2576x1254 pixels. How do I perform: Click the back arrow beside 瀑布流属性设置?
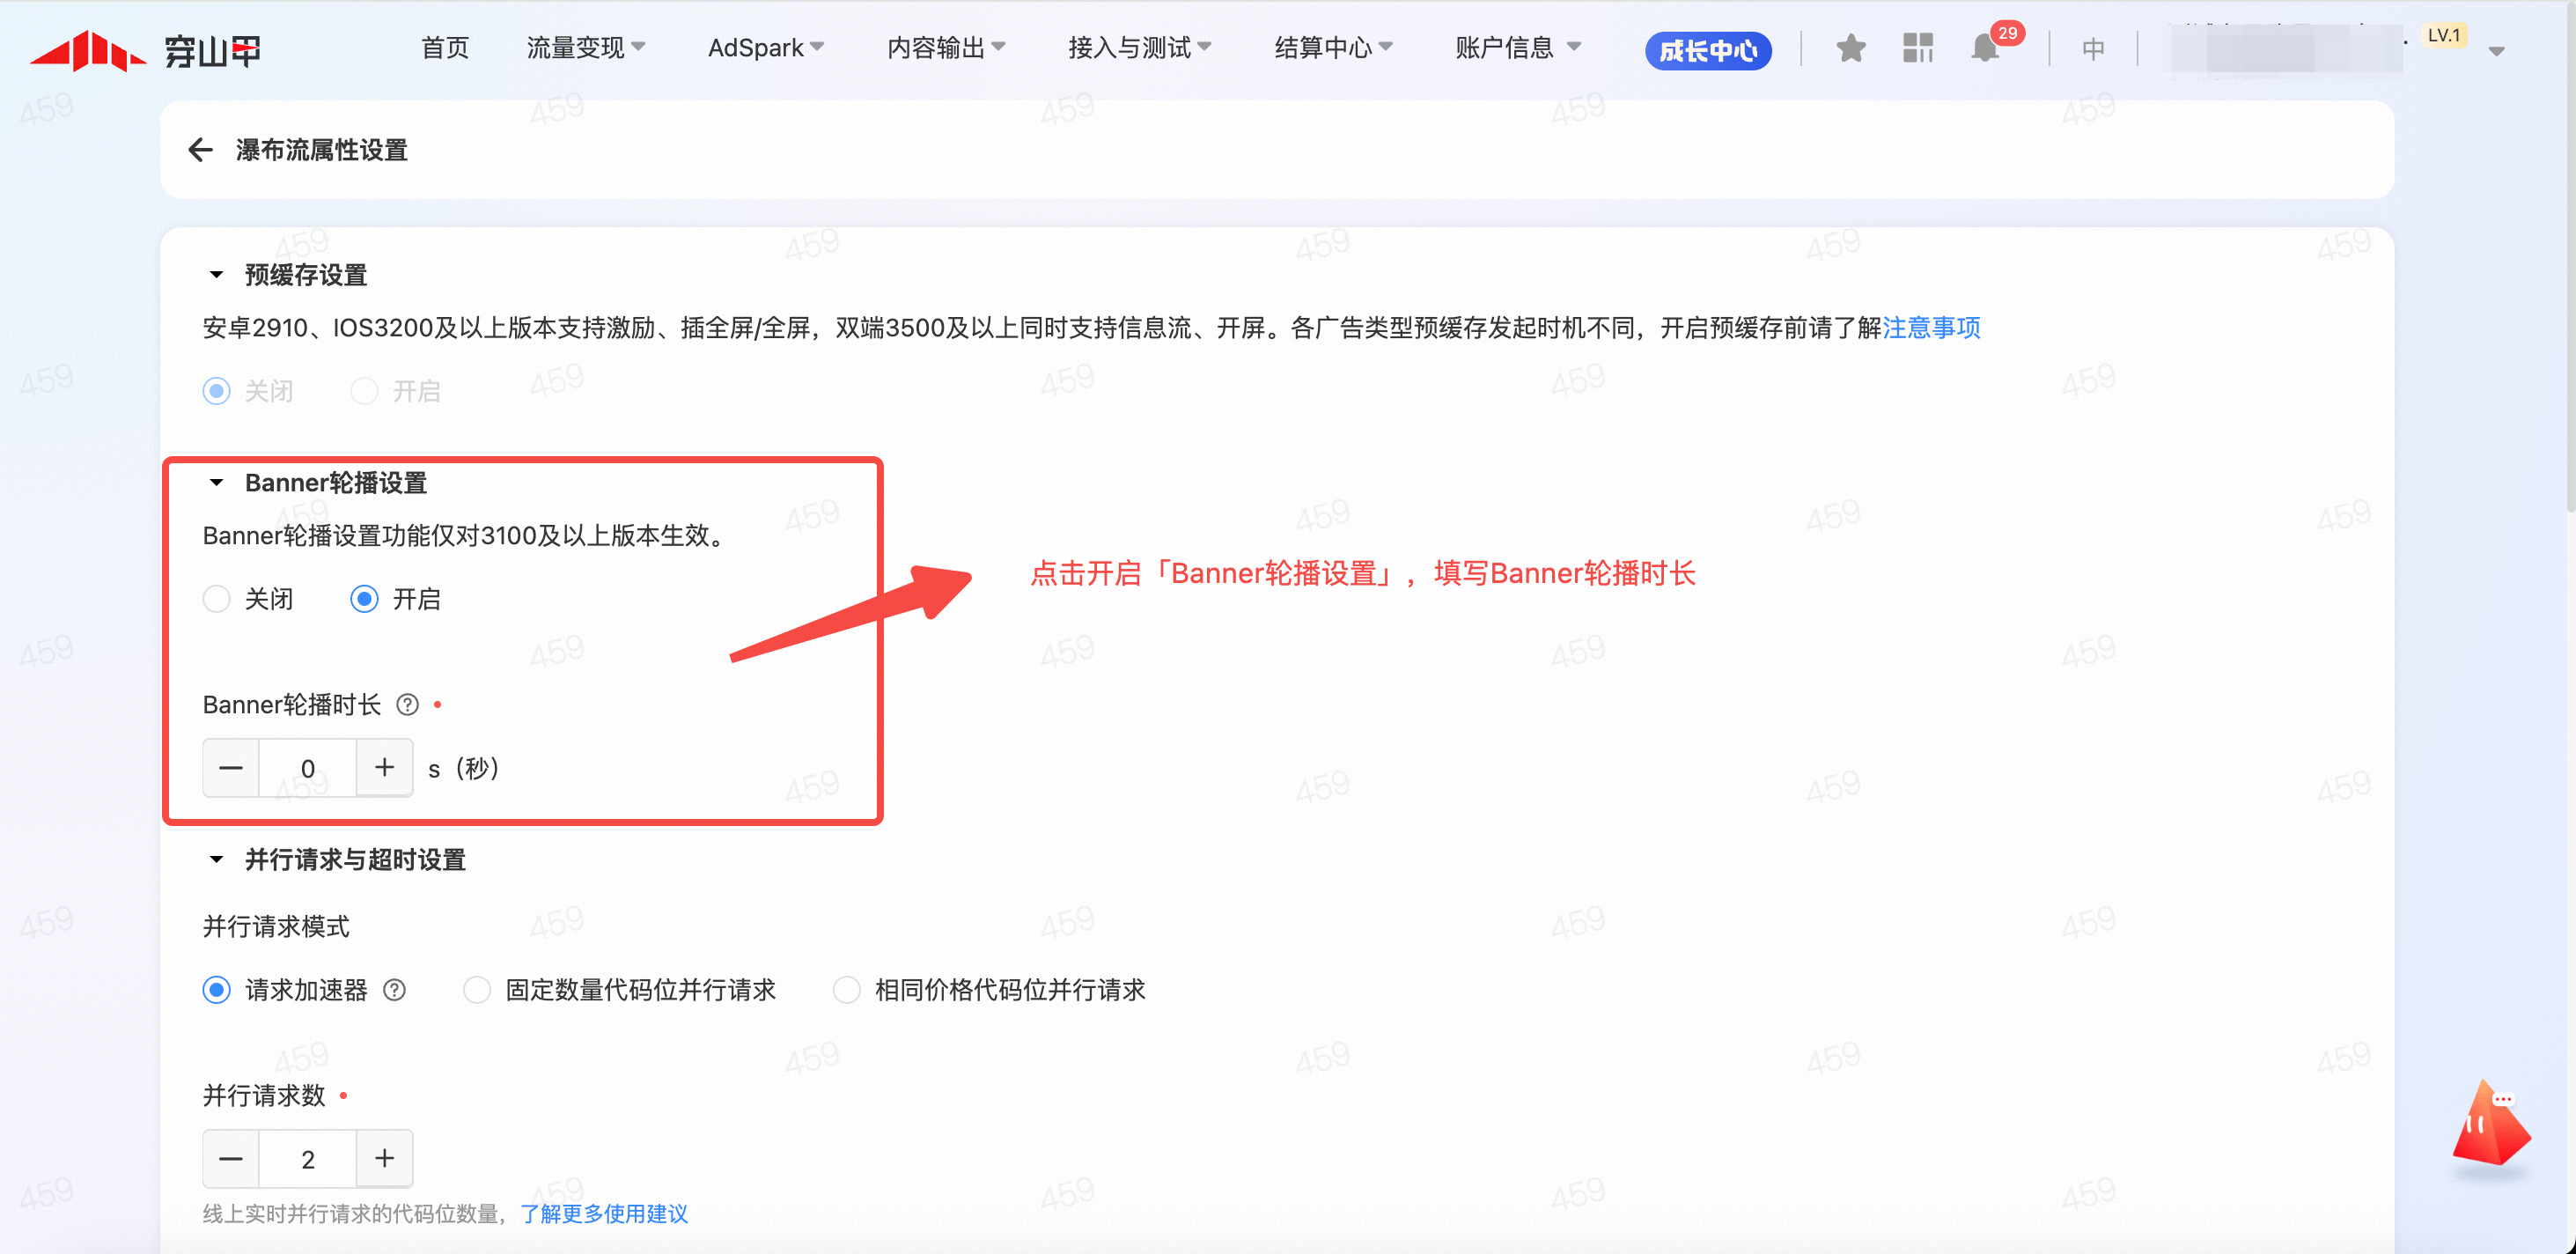200,150
